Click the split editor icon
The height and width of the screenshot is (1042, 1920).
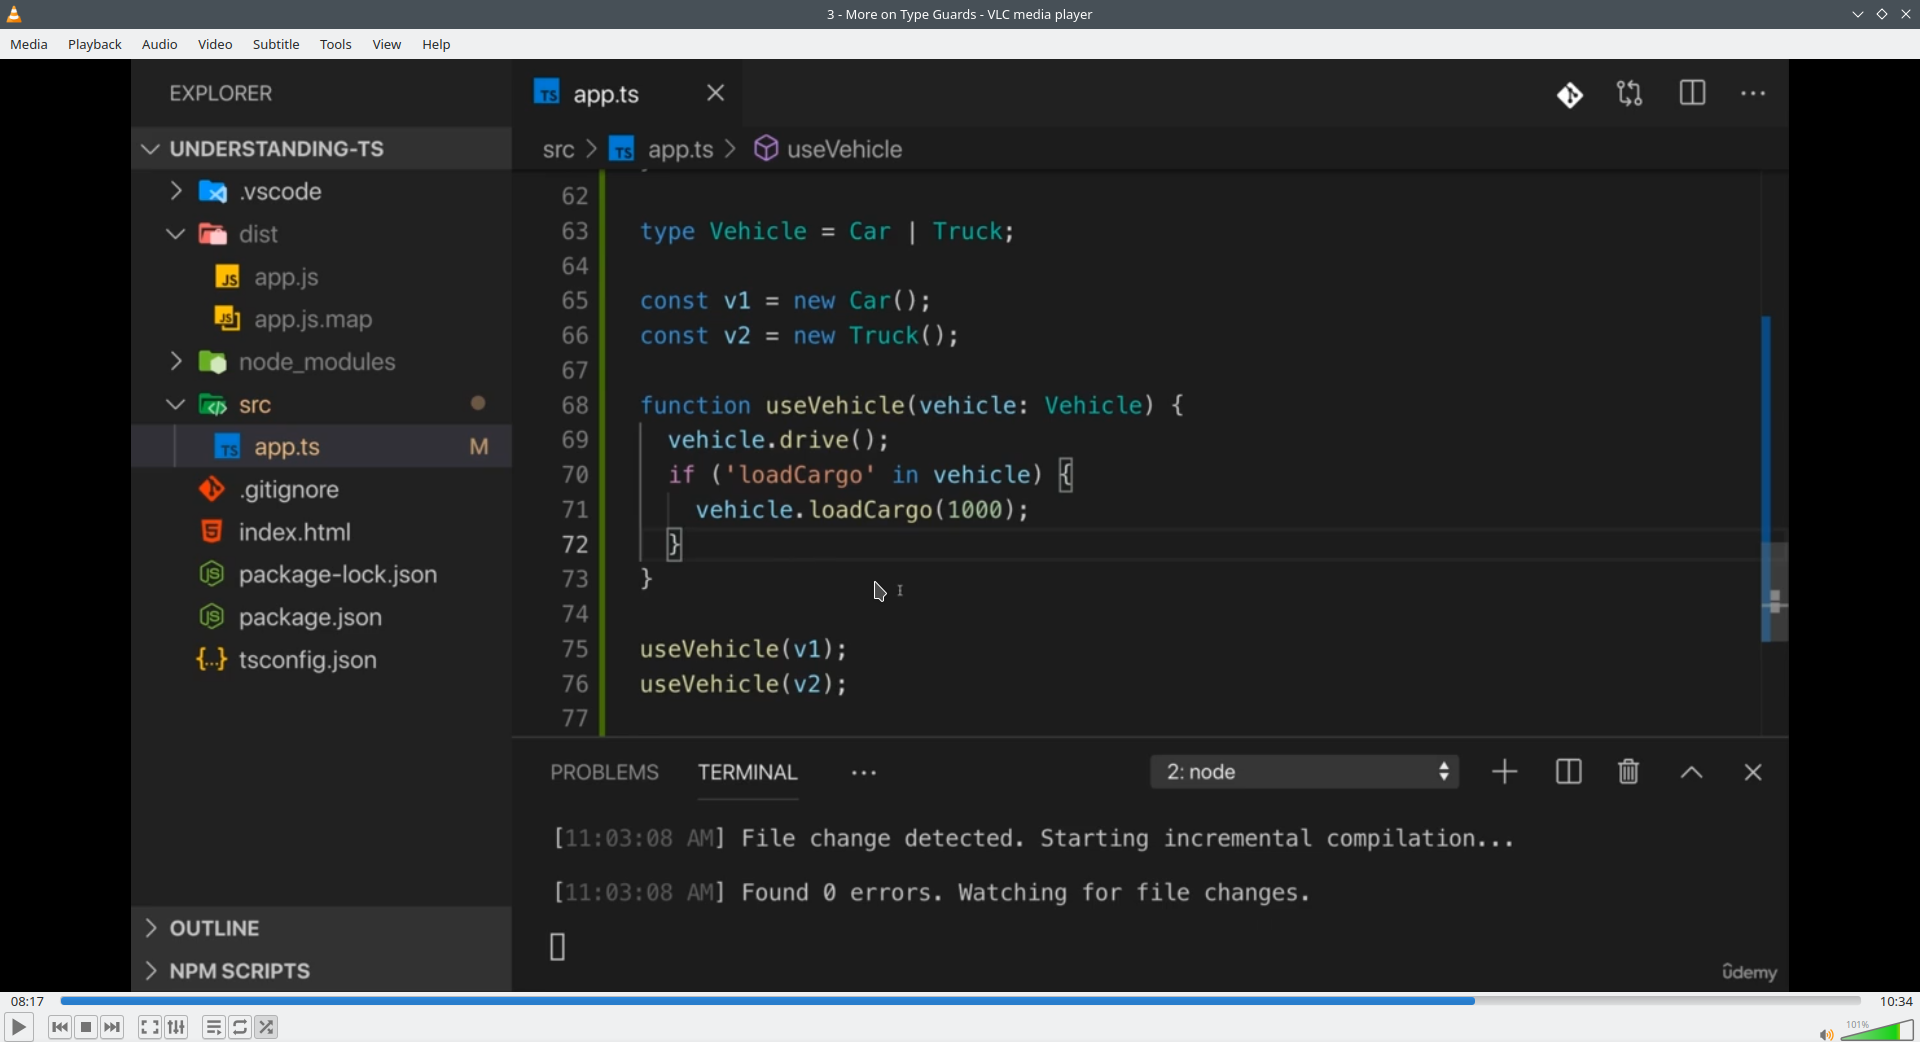(x=1692, y=94)
